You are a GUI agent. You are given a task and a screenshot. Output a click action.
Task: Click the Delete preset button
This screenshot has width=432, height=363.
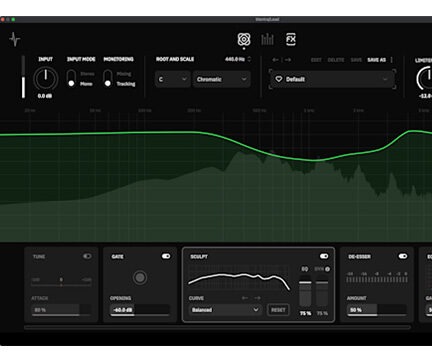pos(336,60)
